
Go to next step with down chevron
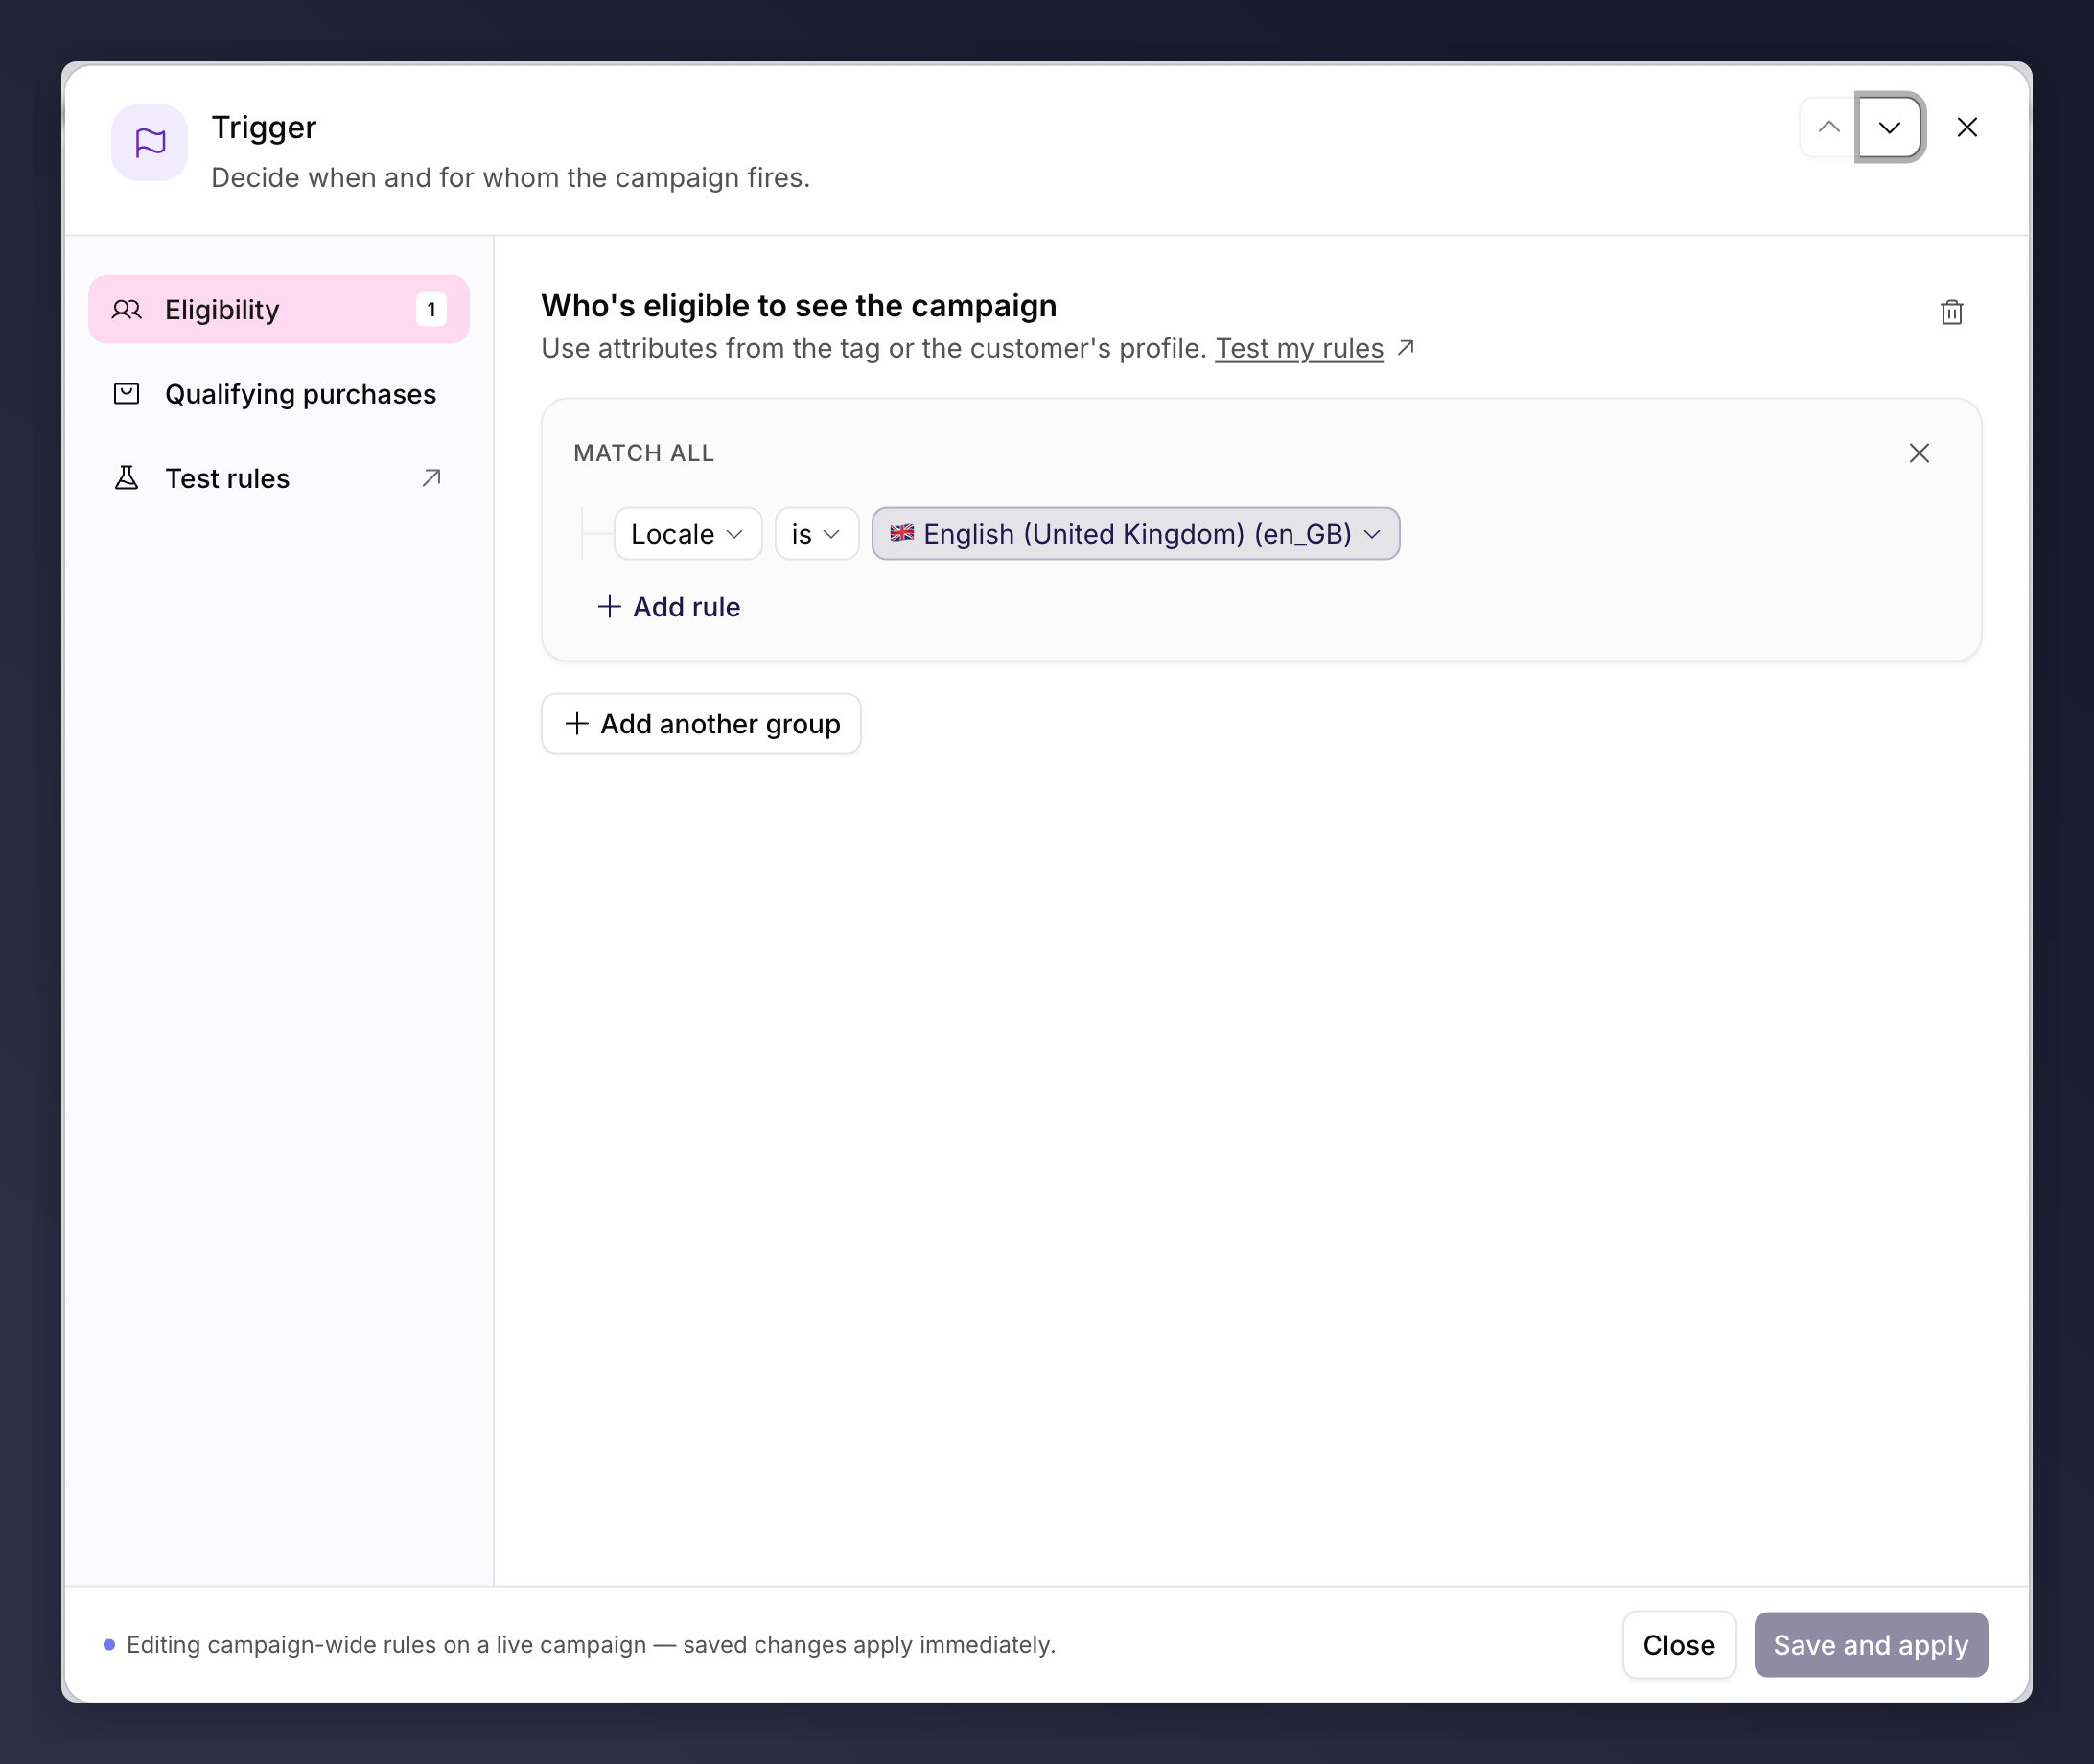(x=1889, y=127)
